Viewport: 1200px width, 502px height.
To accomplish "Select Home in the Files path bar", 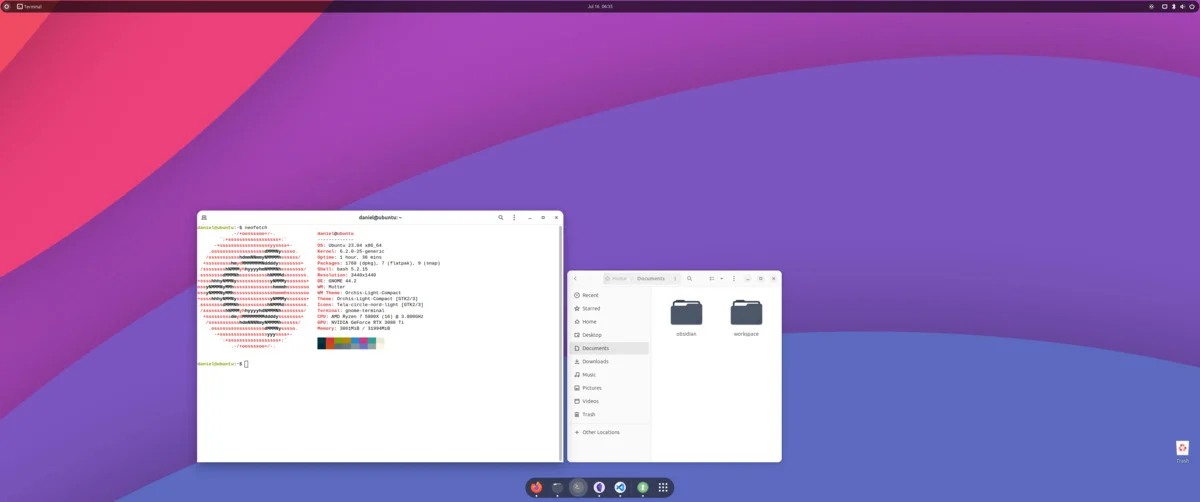I will [x=616, y=278].
